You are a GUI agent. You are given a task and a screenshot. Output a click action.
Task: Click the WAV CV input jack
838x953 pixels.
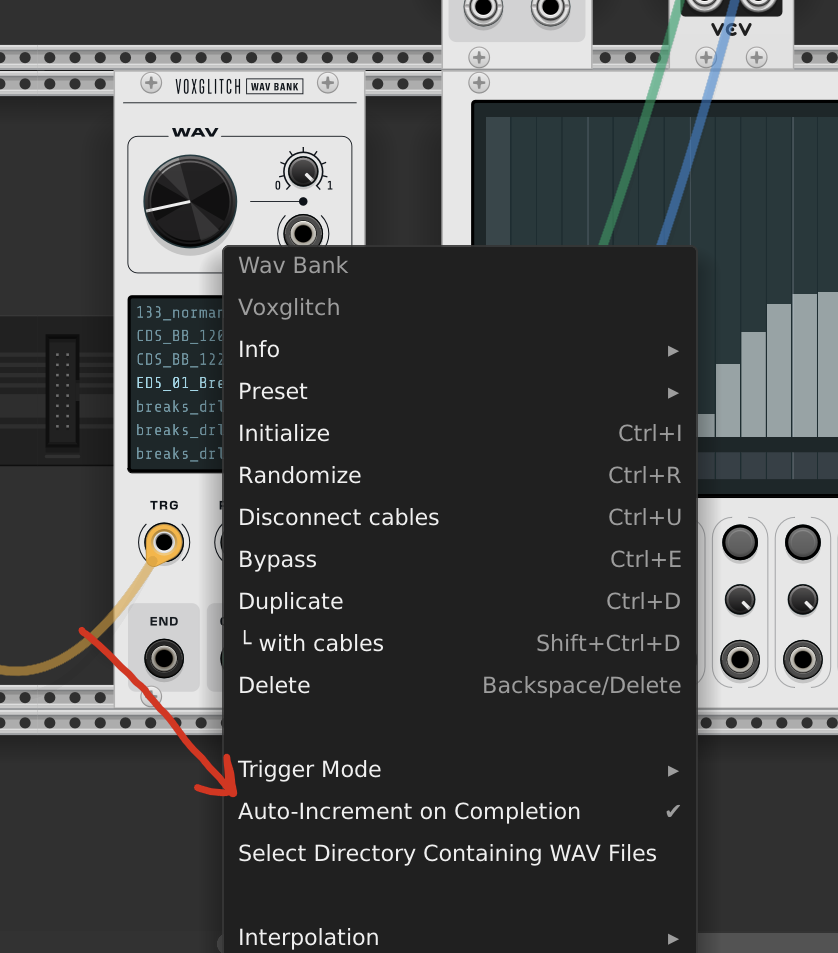tap(300, 232)
